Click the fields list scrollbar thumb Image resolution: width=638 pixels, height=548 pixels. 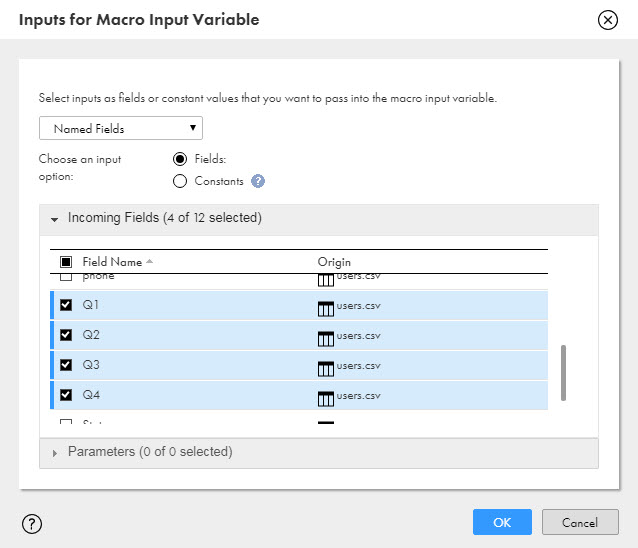(563, 373)
